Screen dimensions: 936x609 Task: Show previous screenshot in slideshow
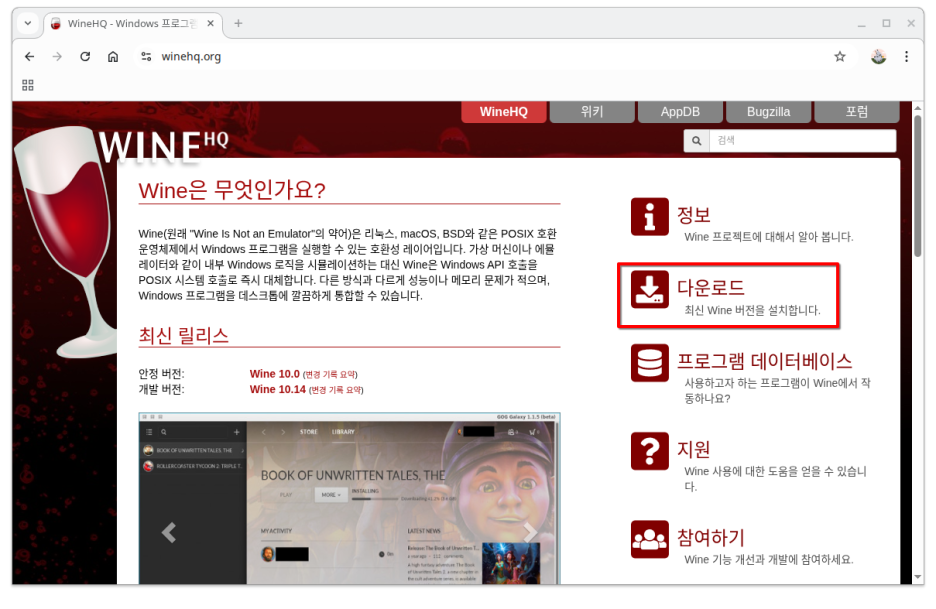pyautogui.click(x=169, y=532)
